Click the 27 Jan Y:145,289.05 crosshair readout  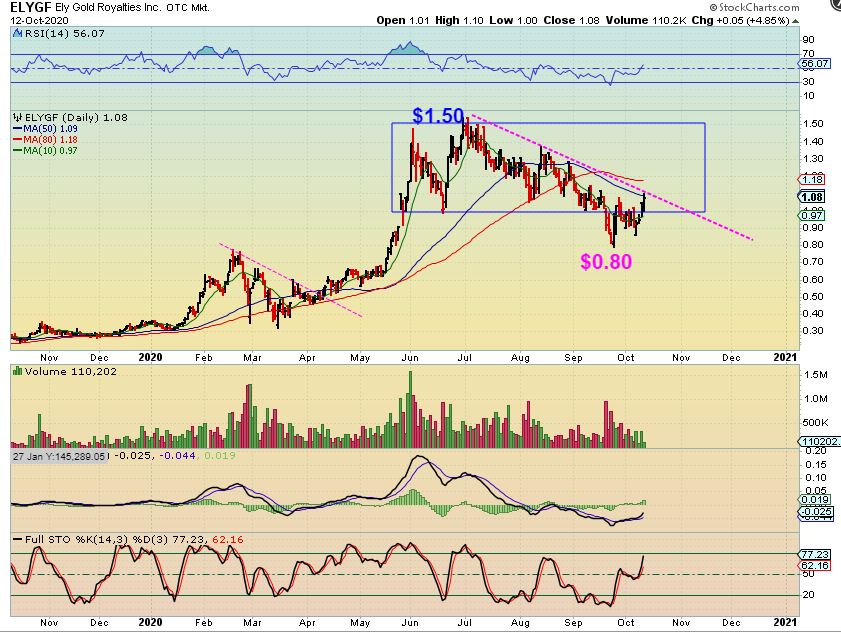[60, 456]
